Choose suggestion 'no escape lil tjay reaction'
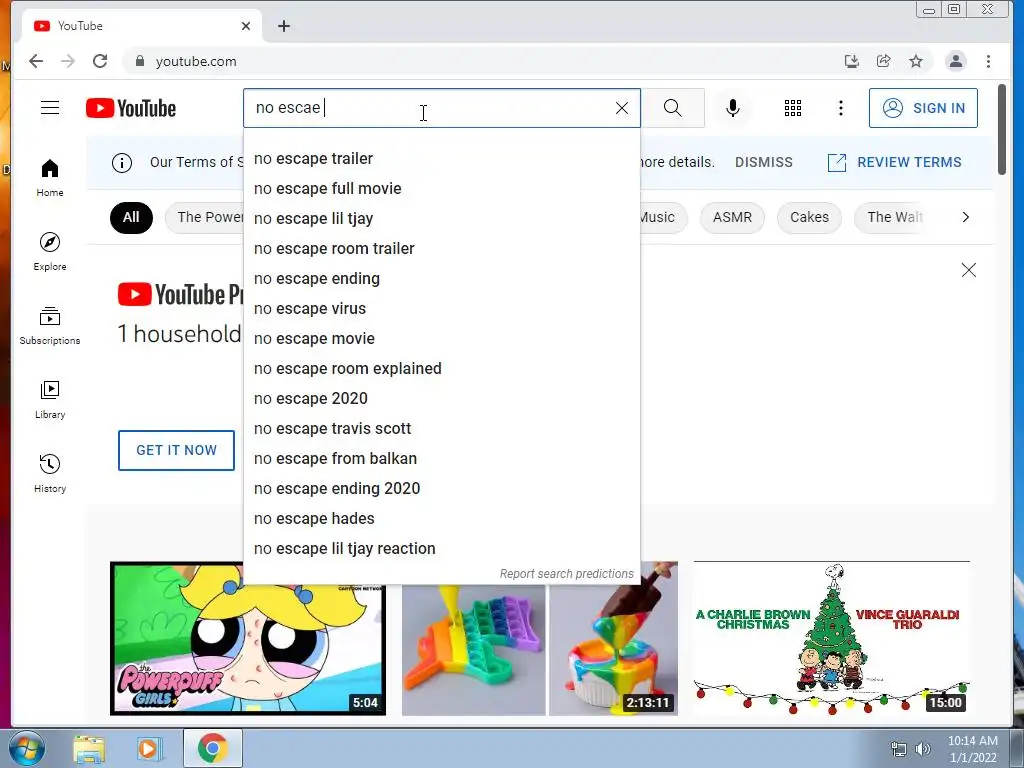This screenshot has height=768, width=1024. 441,549
